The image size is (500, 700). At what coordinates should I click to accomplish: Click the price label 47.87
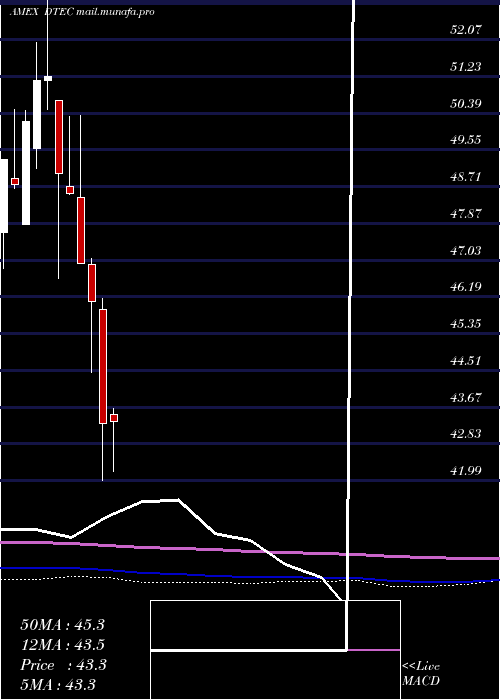(466, 214)
